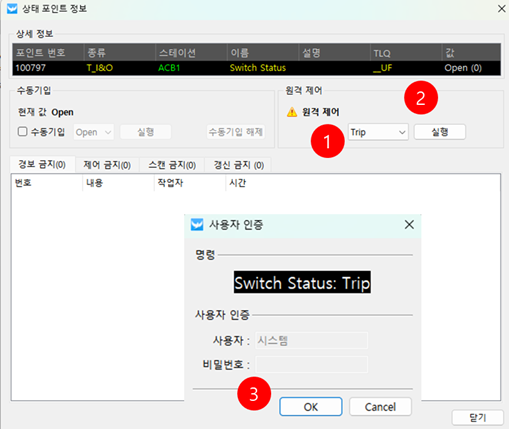The image size is (509, 429).
Task: Open the Trip remote control dropdown
Action: tap(378, 132)
